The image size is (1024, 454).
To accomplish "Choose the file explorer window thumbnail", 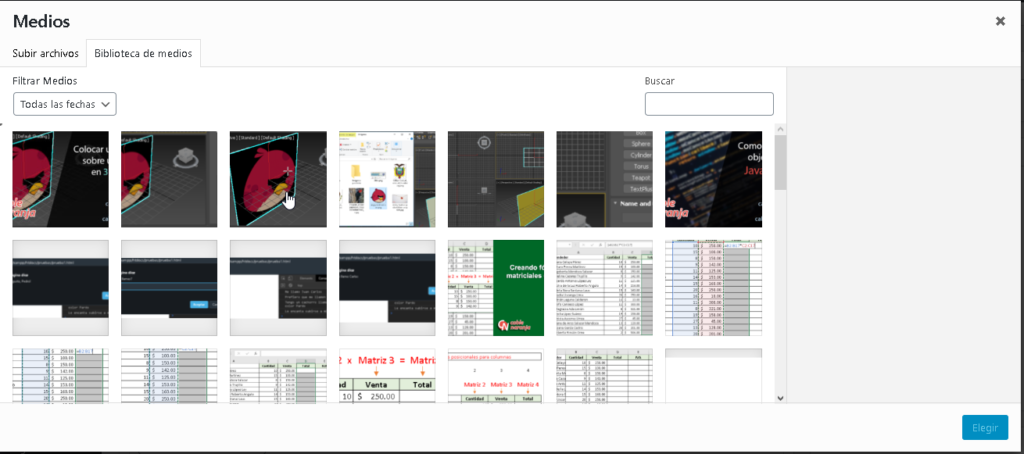I will click(x=387, y=179).
